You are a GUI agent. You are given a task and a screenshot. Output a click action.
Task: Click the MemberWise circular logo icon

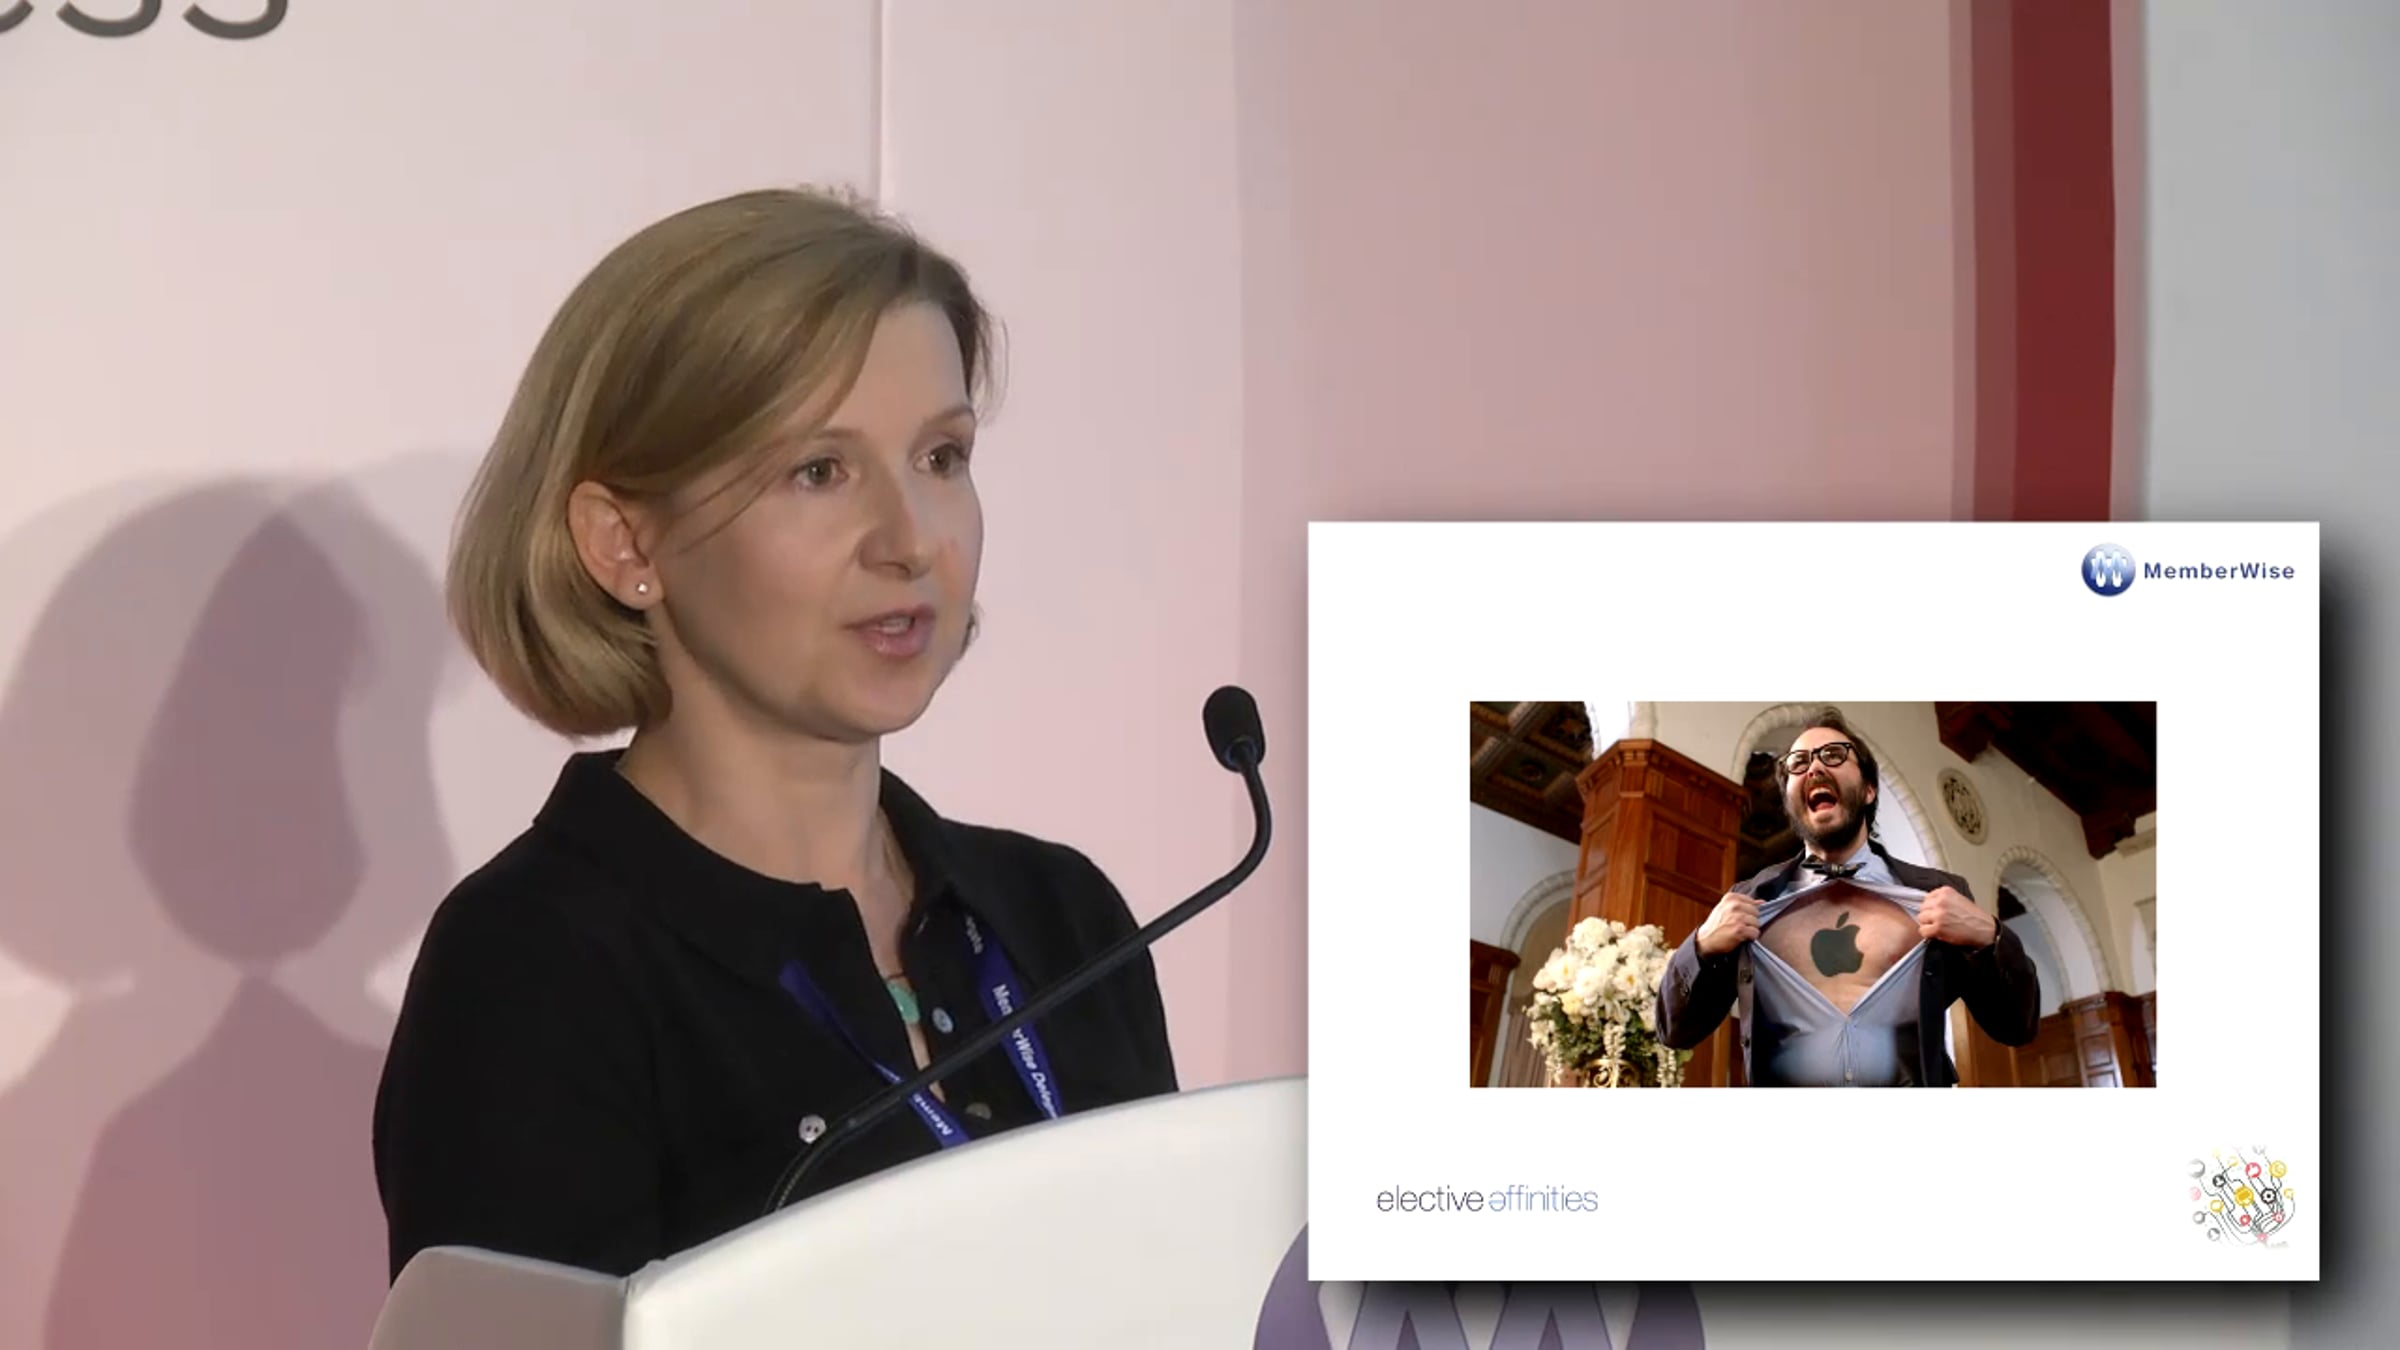(x=2107, y=571)
